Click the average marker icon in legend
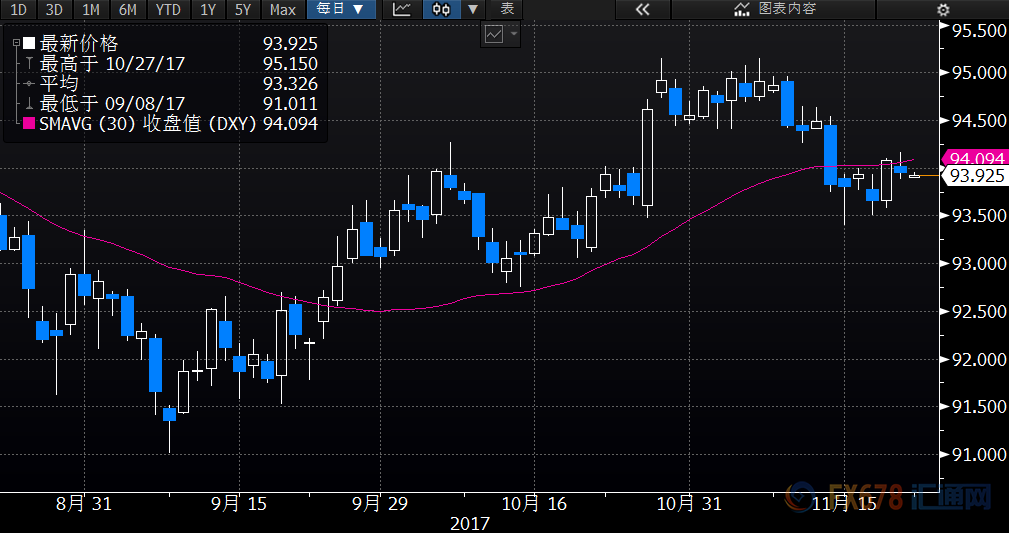 pos(30,84)
